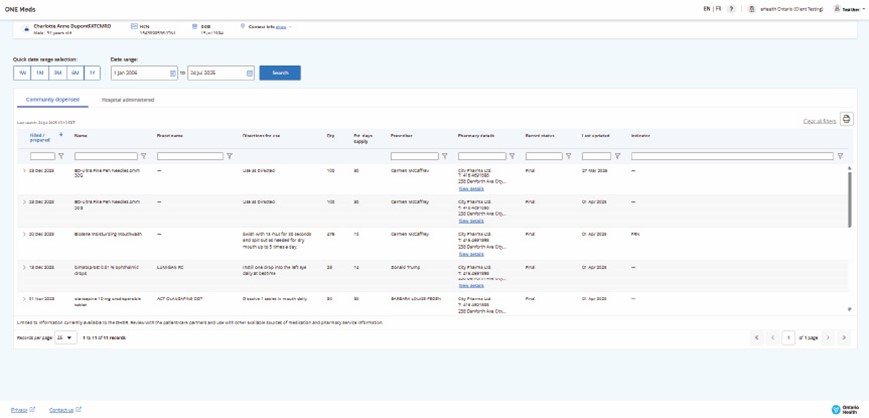This screenshot has width=869, height=418.
Task: Click the page number input box
Action: coord(788,338)
